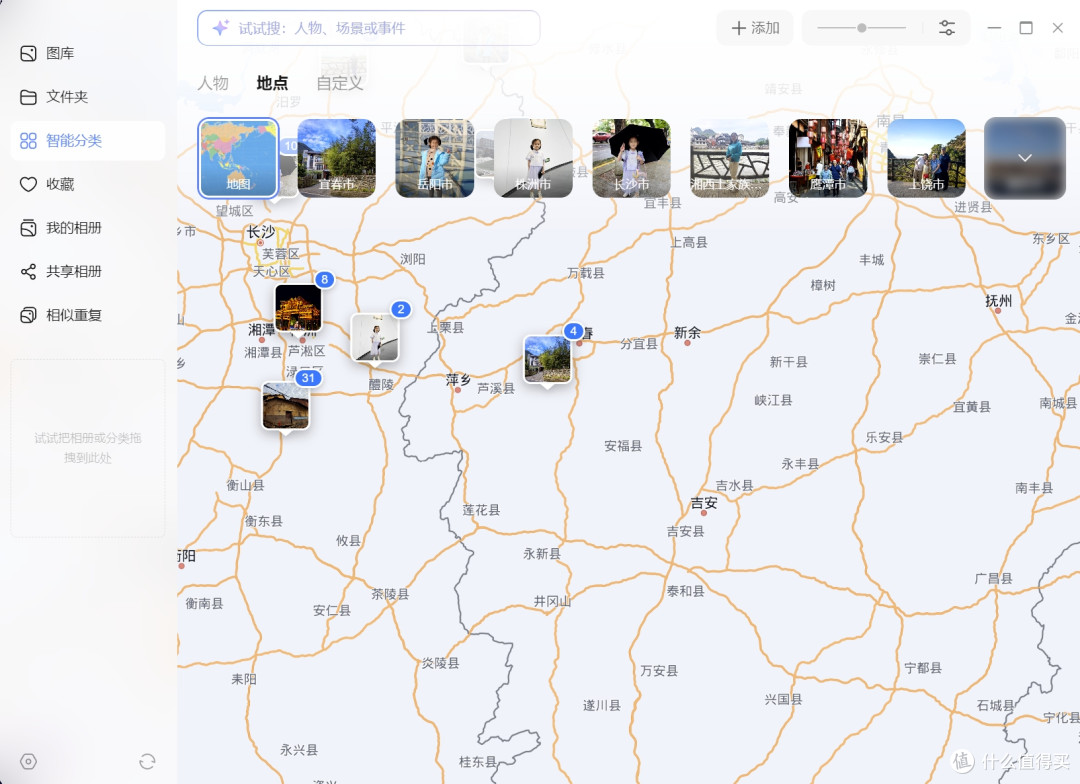Open the 长沙市 location thumbnail
The width and height of the screenshot is (1080, 784).
632,158
